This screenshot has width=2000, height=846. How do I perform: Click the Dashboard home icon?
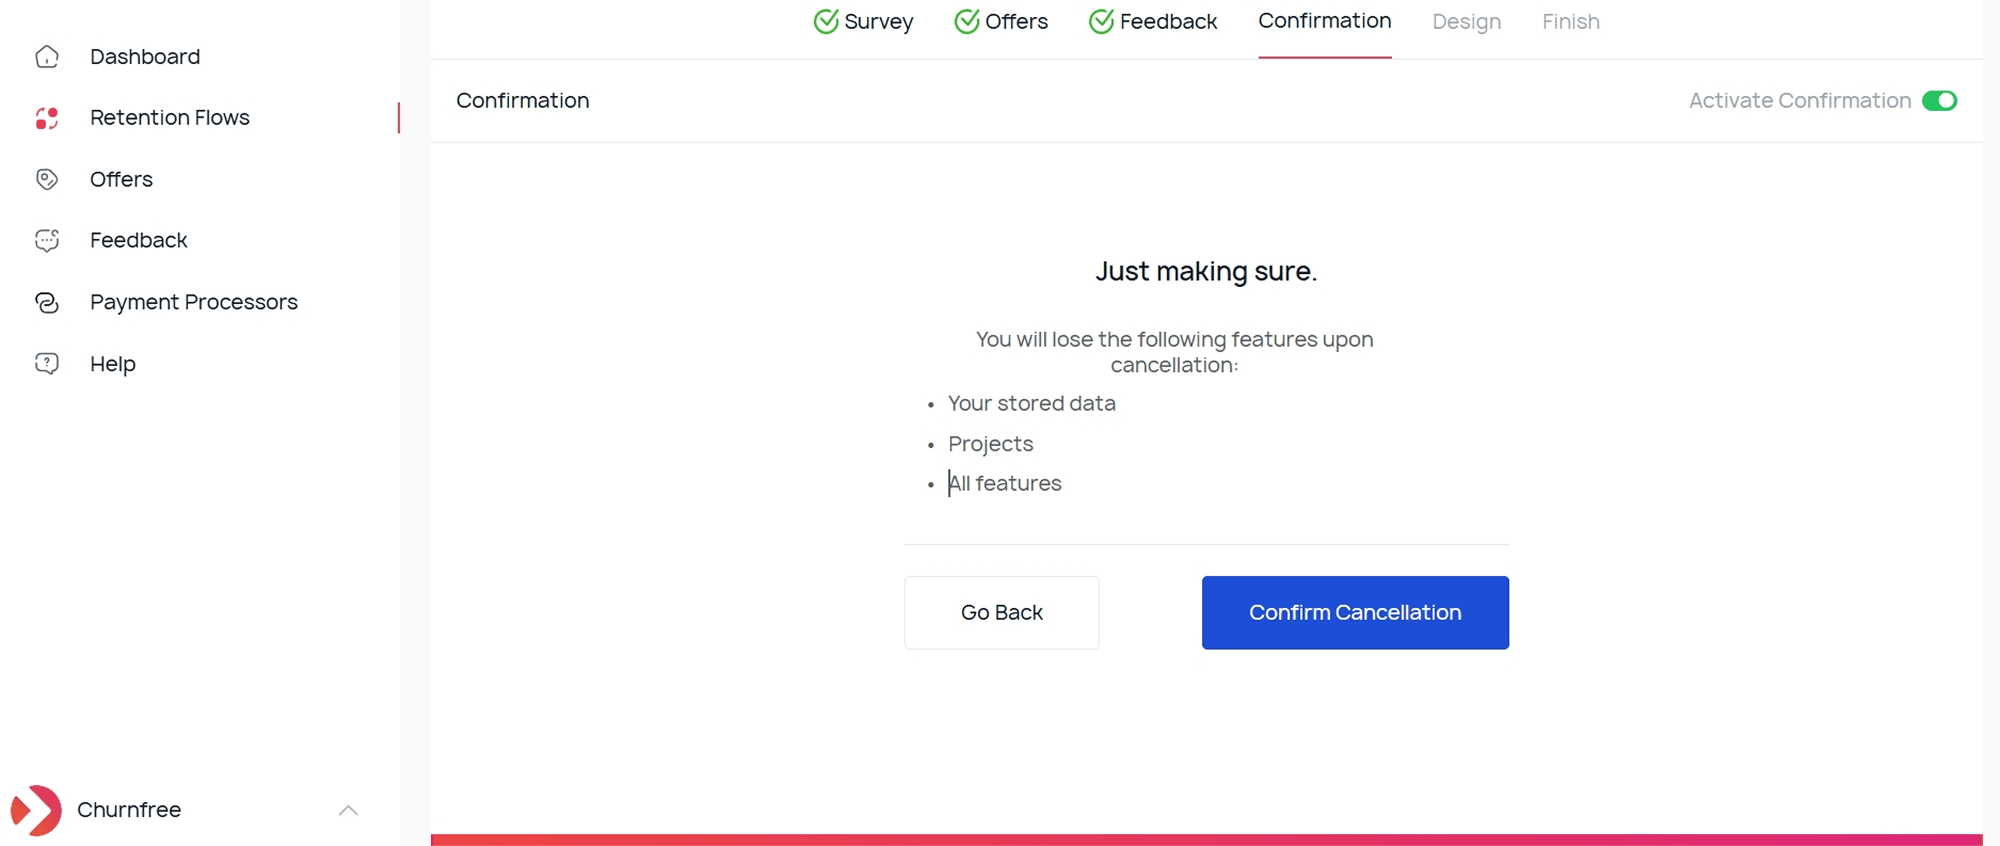[47, 57]
